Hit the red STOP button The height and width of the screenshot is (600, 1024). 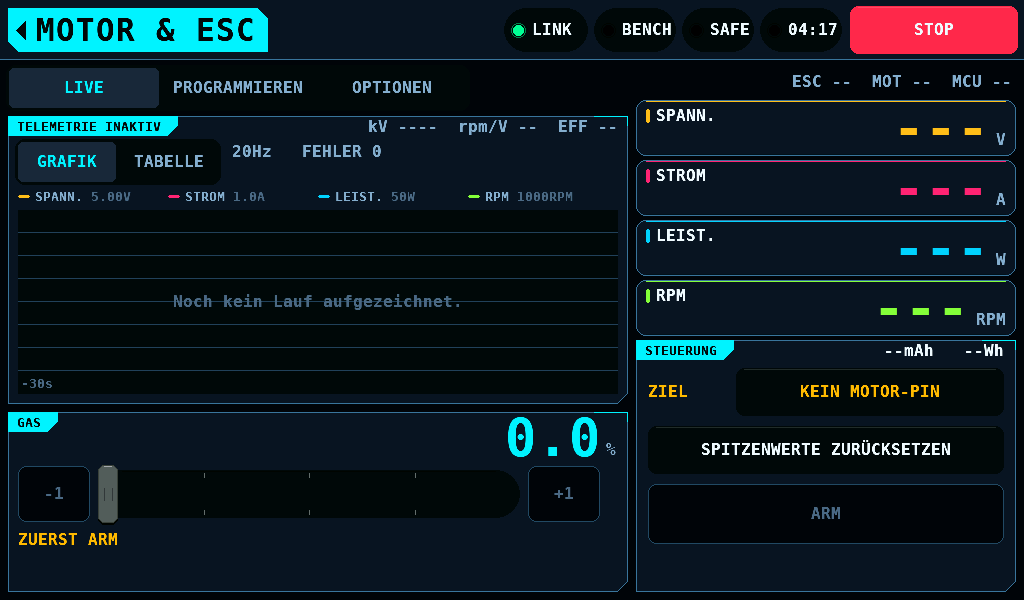(934, 30)
